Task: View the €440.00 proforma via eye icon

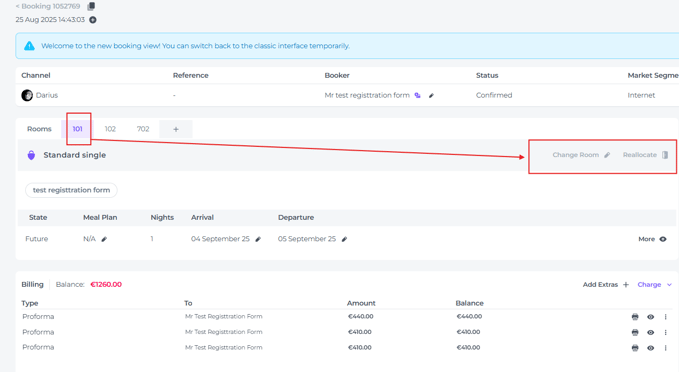Action: point(650,317)
